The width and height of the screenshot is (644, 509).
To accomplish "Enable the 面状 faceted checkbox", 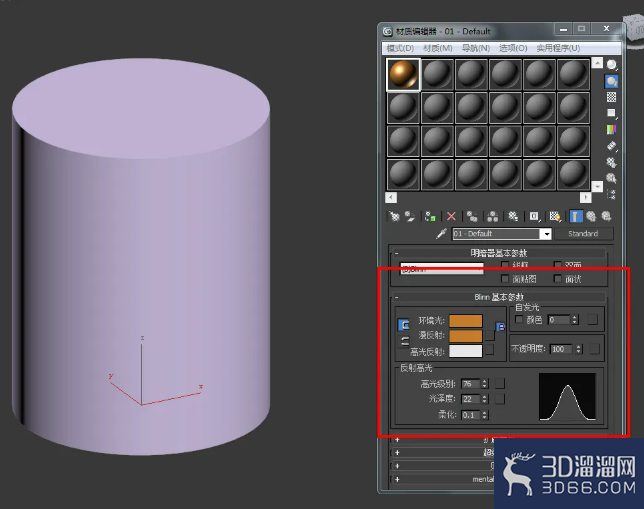I will [x=557, y=279].
